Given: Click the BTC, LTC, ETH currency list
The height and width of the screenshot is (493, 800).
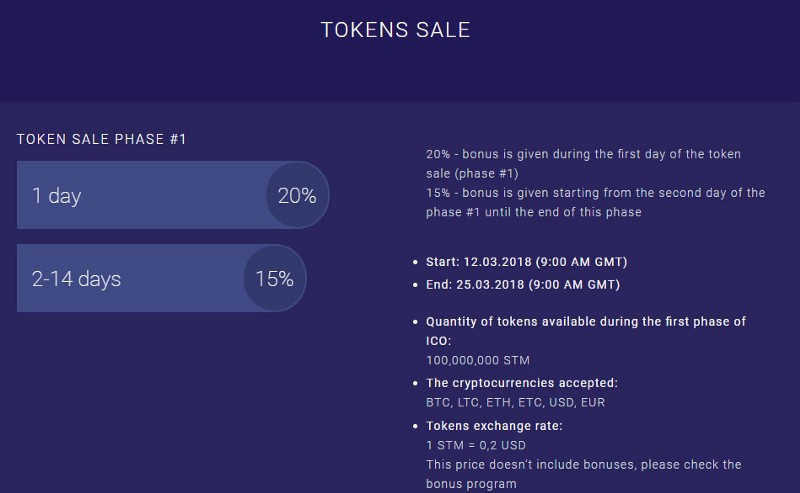Looking at the screenshot, I should 515,402.
